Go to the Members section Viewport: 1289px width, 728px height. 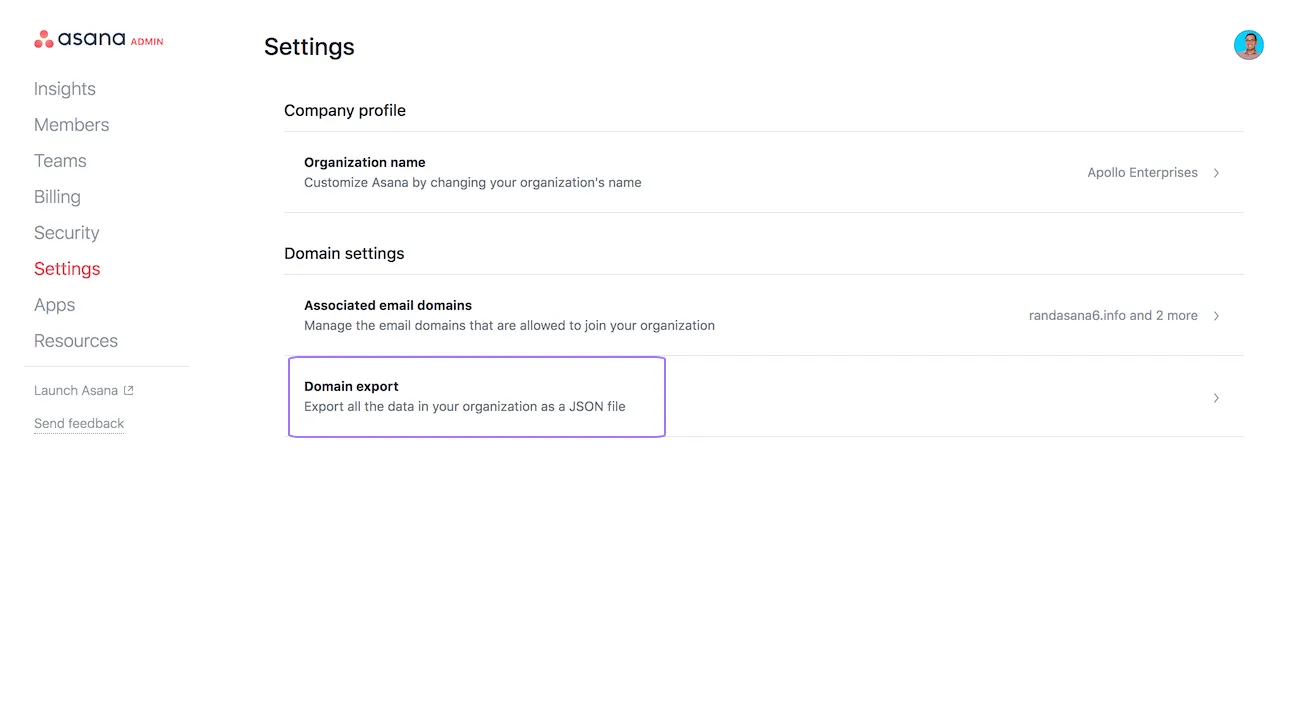pyautogui.click(x=71, y=124)
